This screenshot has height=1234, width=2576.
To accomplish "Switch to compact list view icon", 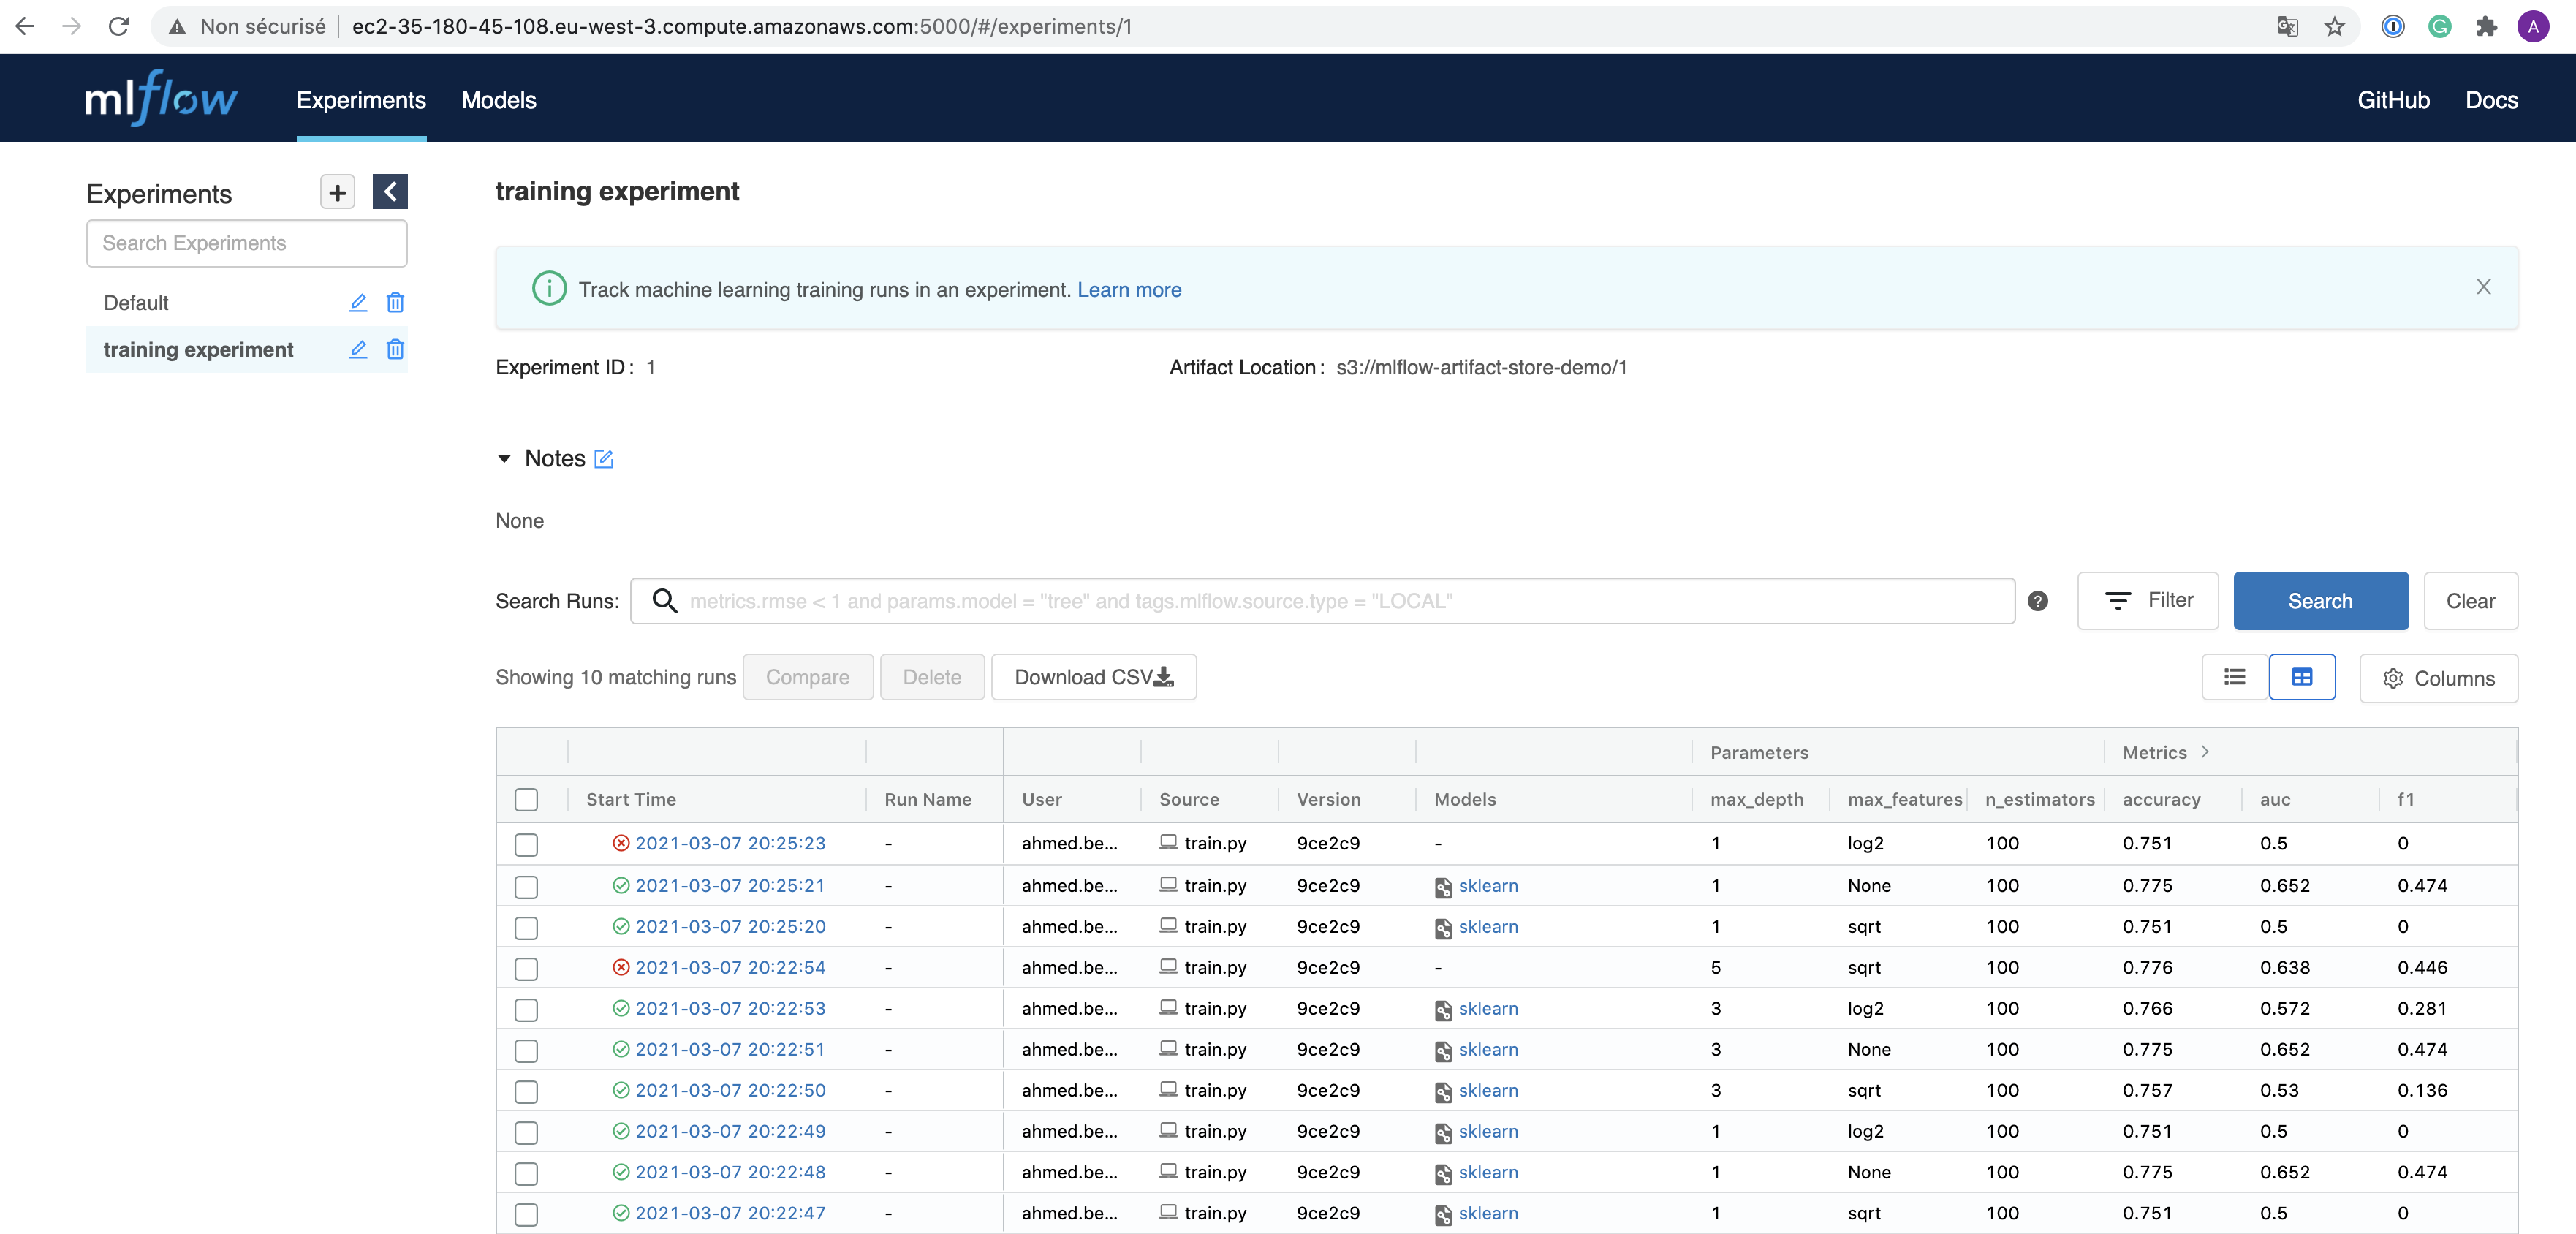I will coord(2234,677).
